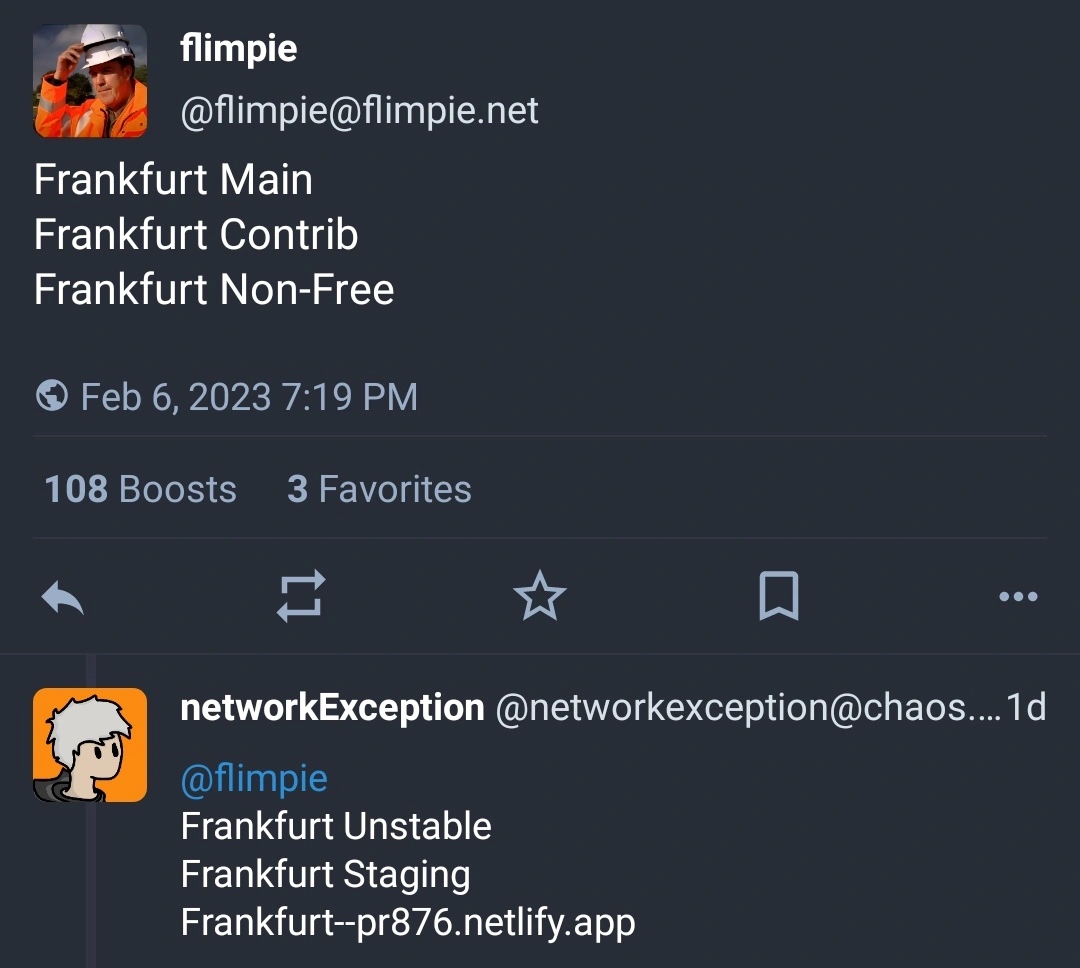Viewport: 1080px width, 968px height.
Task: Open networkException's cartoon avatar
Action: point(90,745)
